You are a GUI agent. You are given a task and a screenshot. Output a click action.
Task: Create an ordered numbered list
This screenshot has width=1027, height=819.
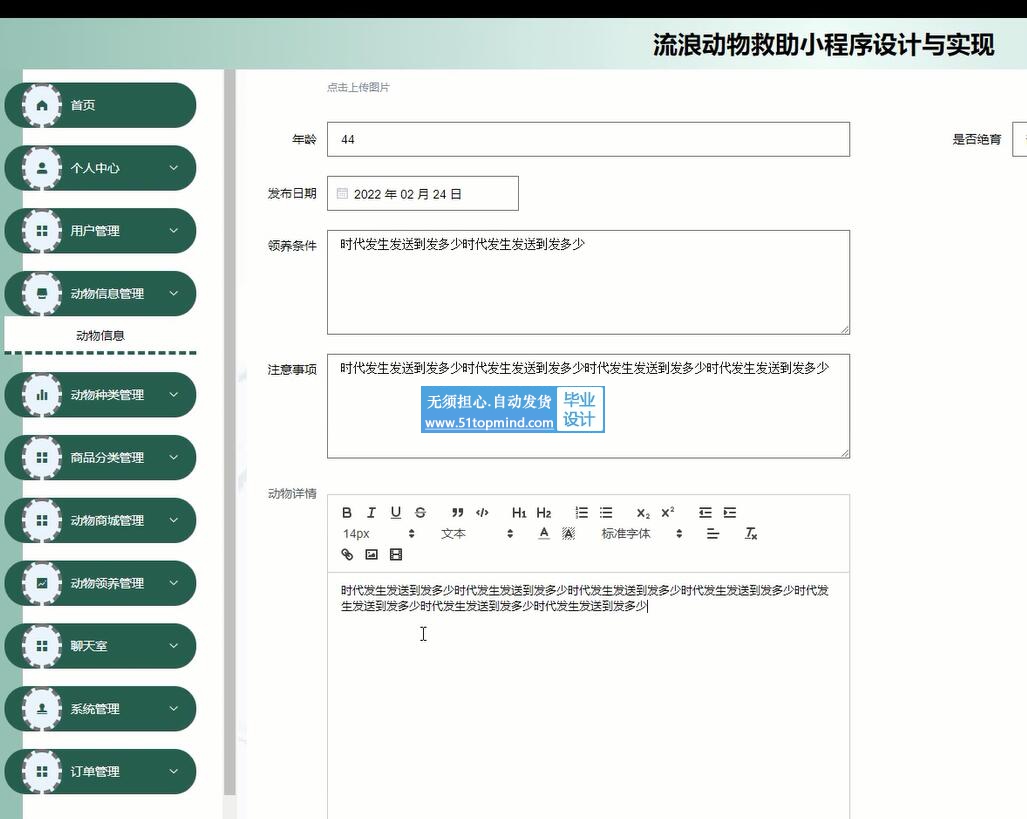[x=582, y=512]
